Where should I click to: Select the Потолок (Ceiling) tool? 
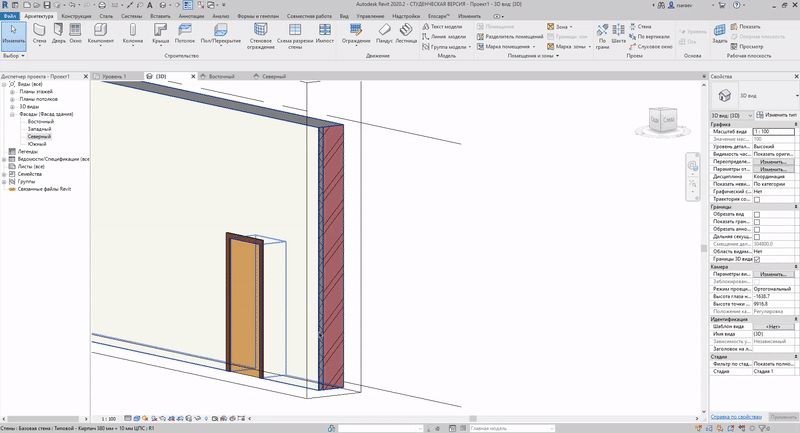coord(185,33)
